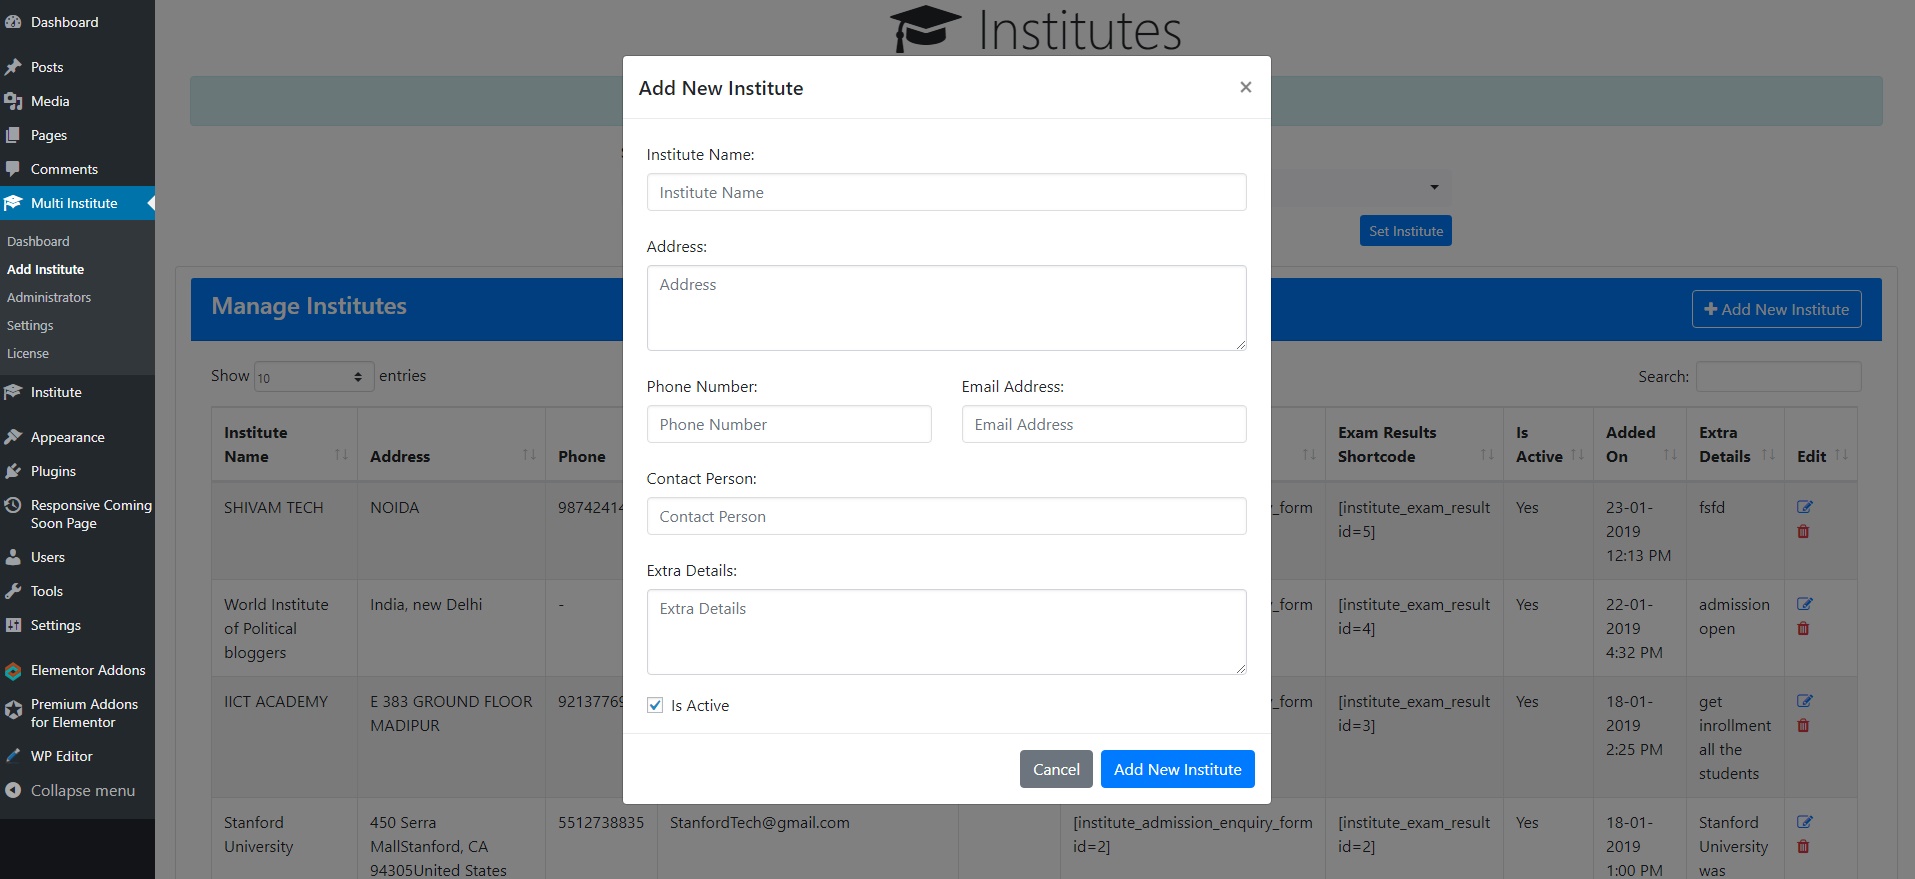
Task: Click the Multi Institute graduation cap icon
Action: 13,203
